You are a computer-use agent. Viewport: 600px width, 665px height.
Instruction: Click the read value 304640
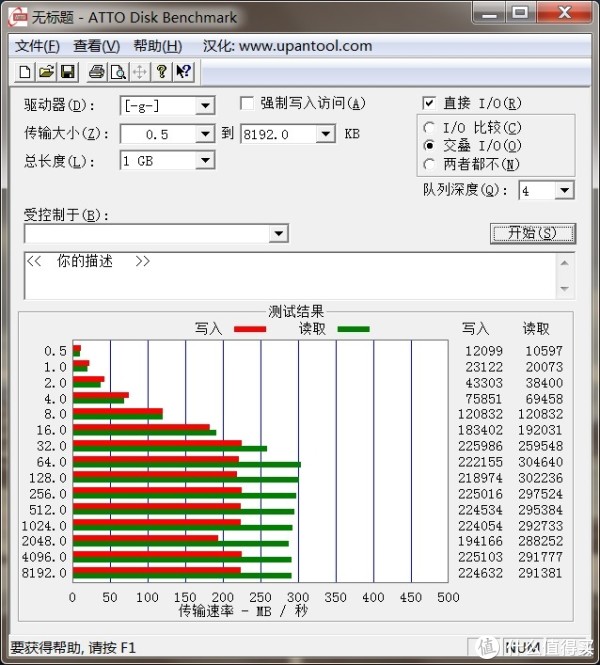coord(541,462)
